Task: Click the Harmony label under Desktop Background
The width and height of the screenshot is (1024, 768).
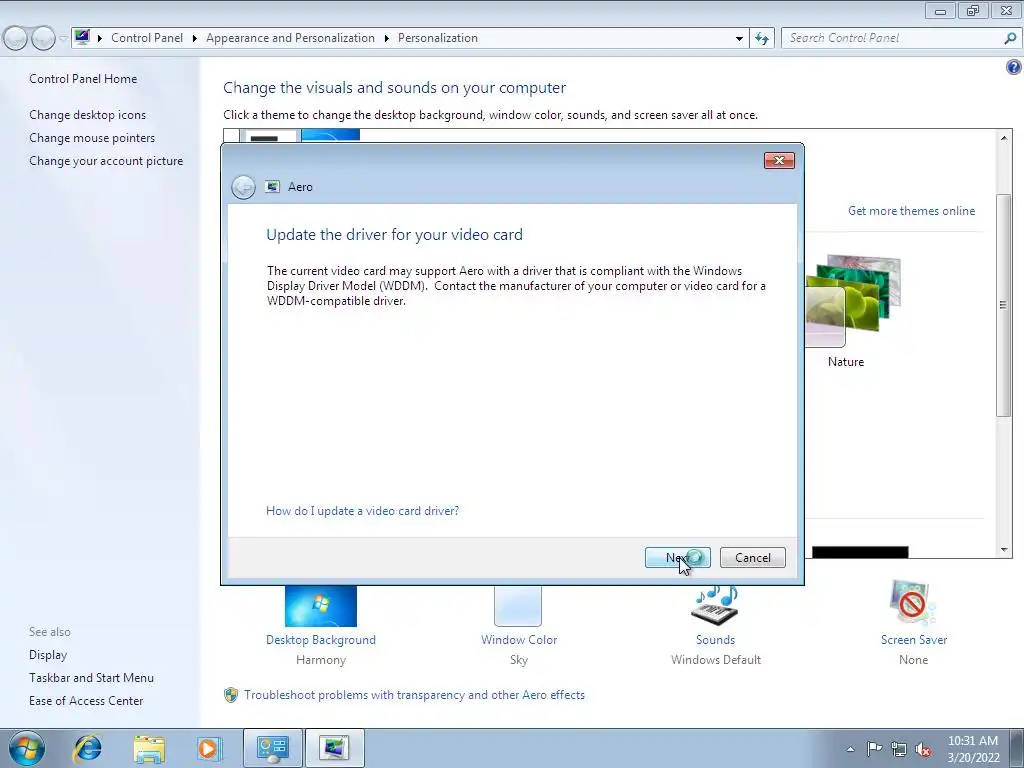Action: click(321, 660)
